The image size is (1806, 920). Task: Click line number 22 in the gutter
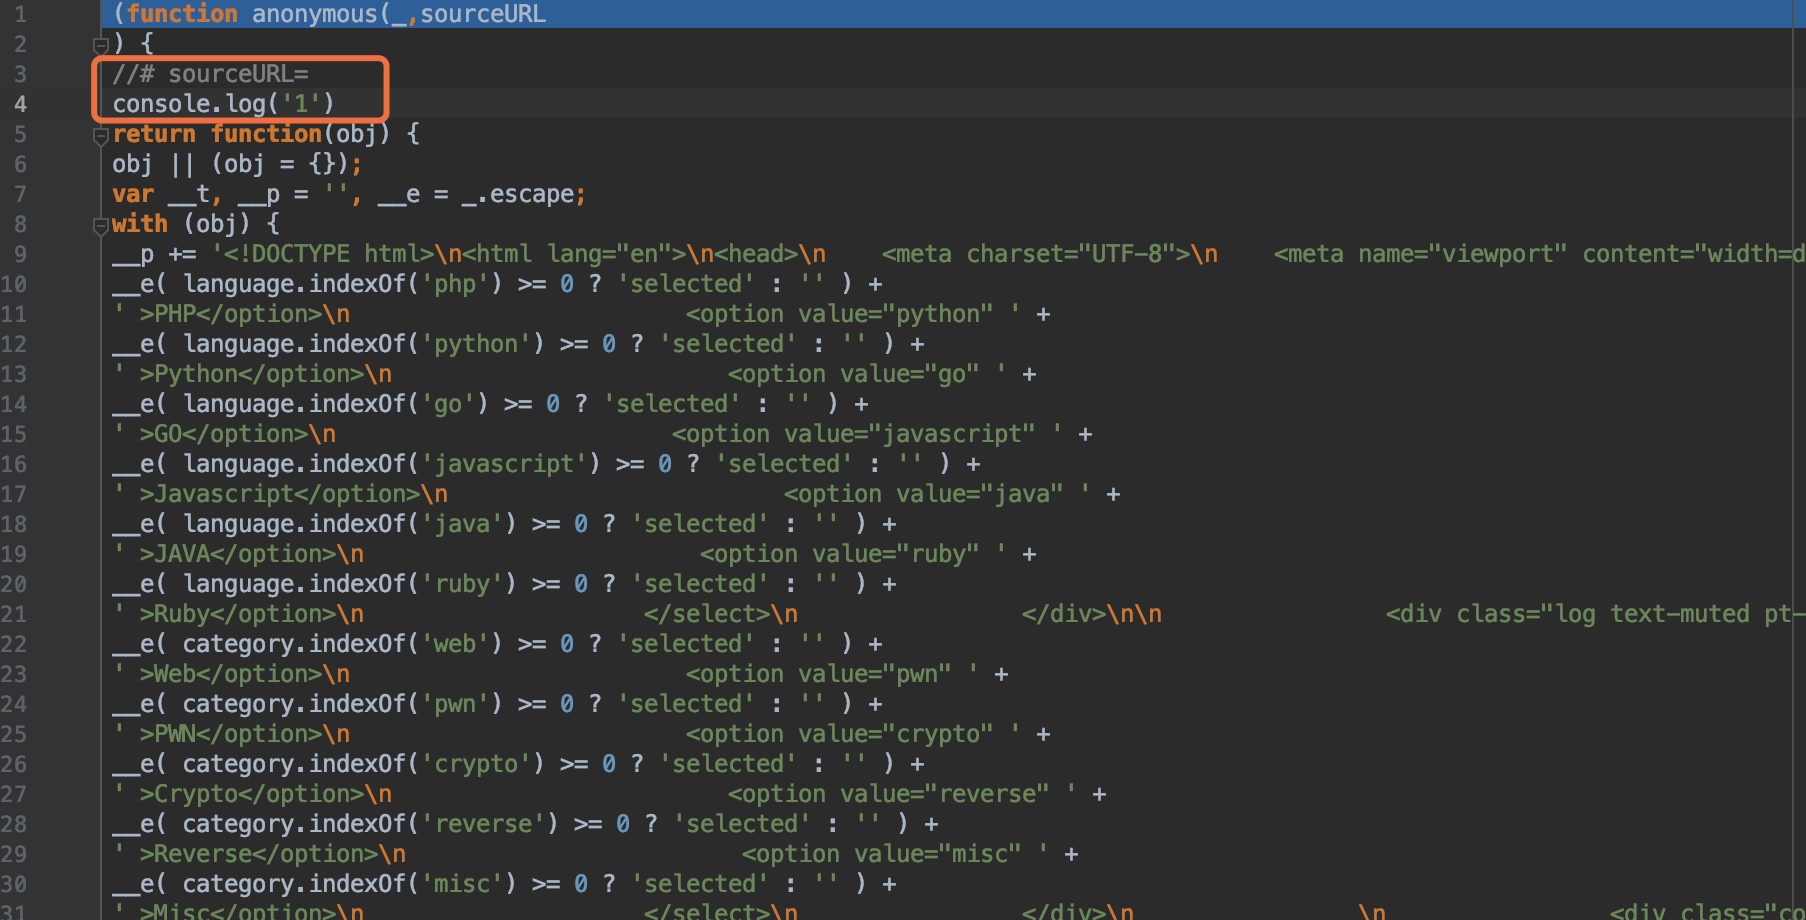[x=14, y=644]
